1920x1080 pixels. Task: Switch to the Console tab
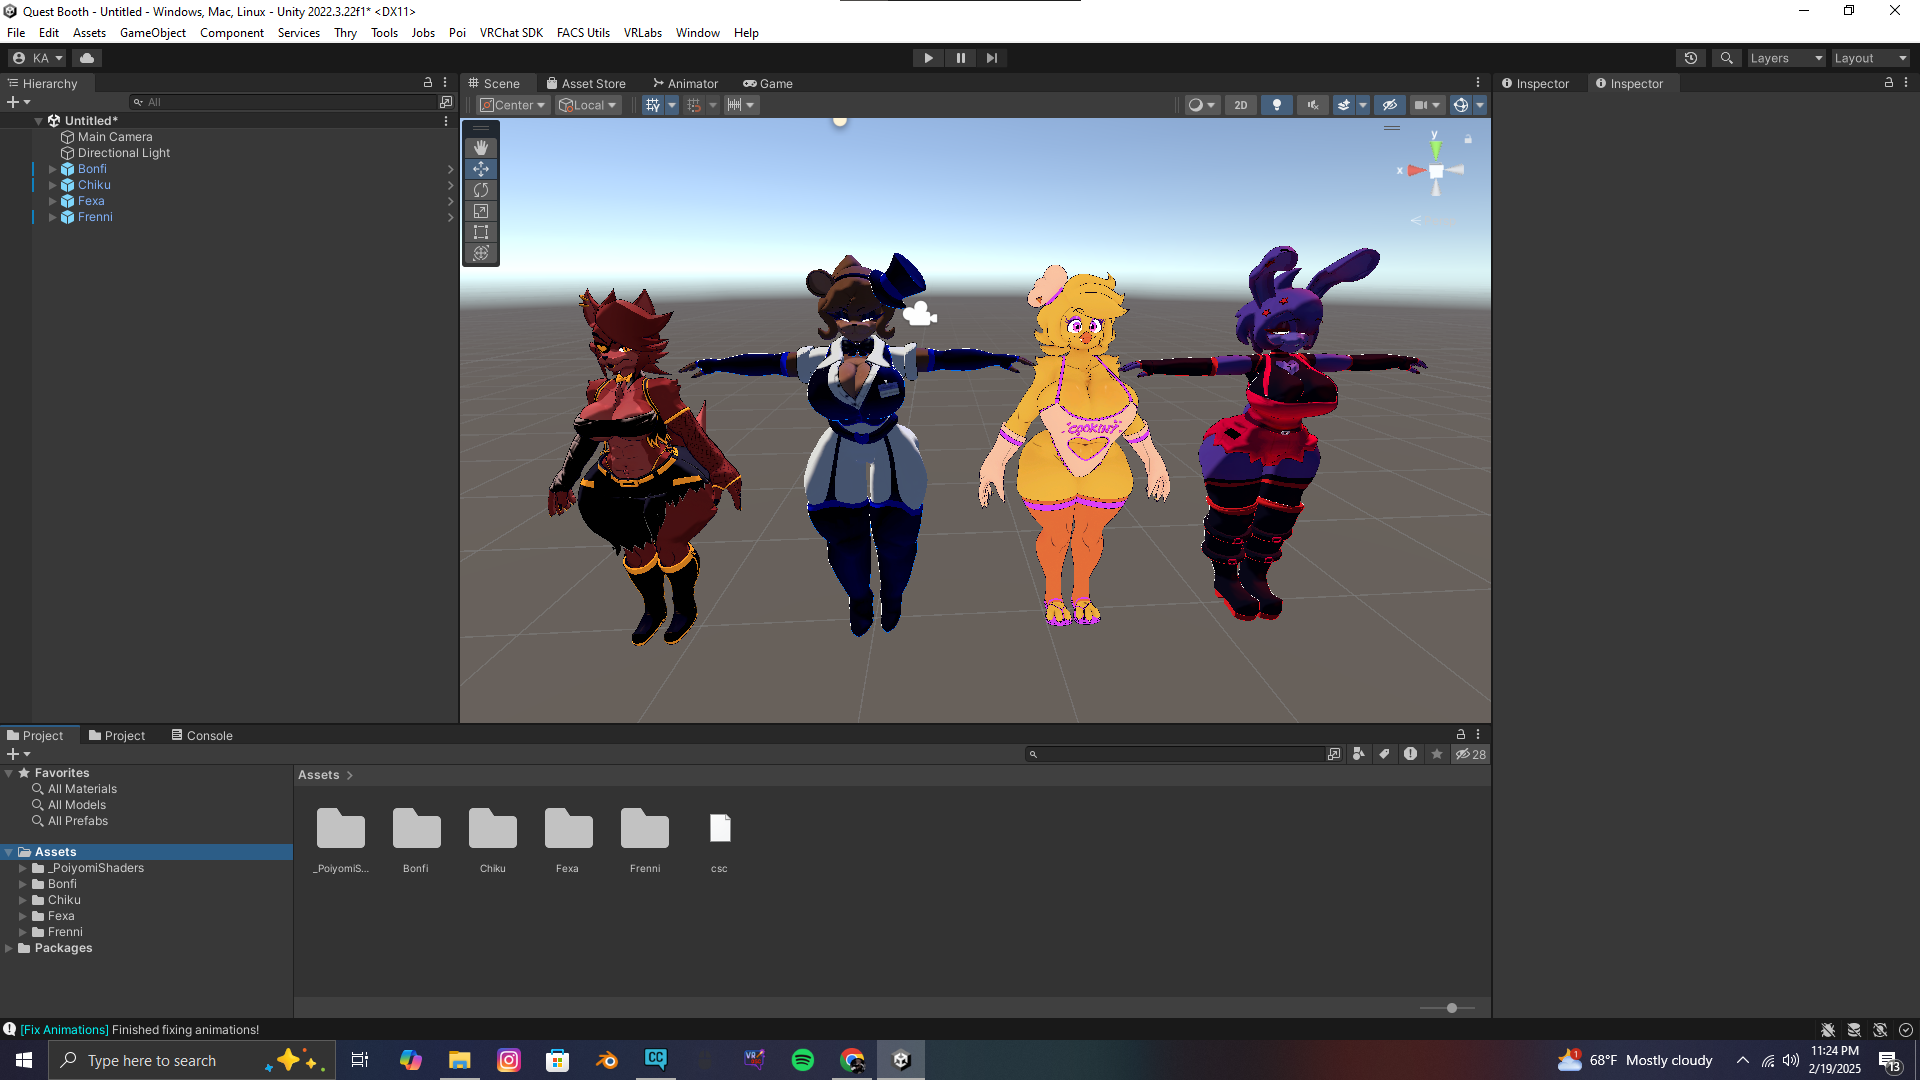pos(202,736)
